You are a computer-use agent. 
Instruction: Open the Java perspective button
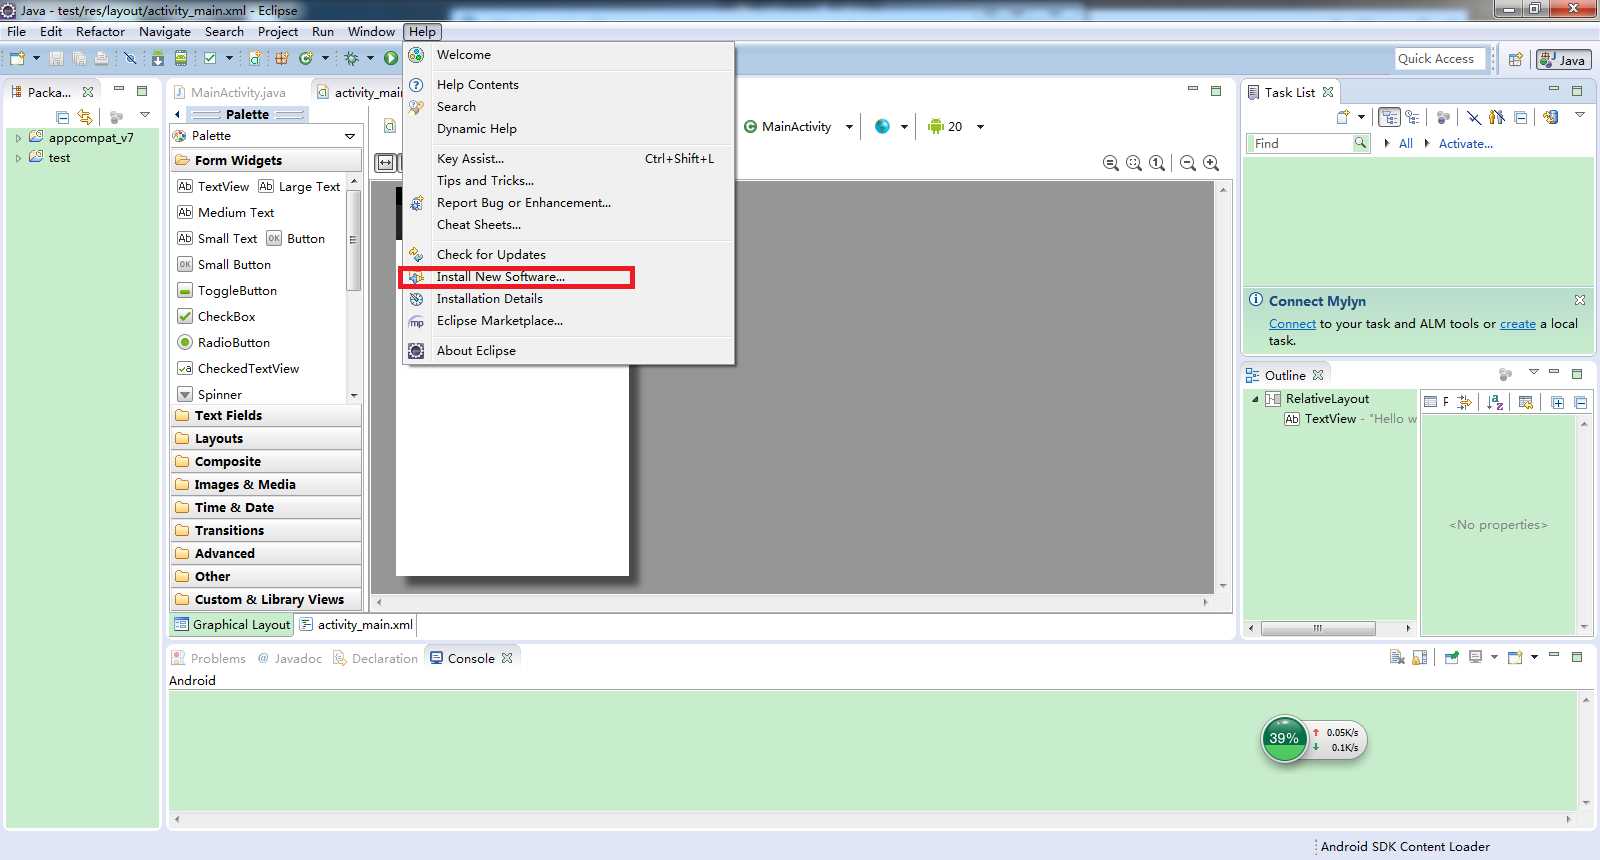tap(1564, 59)
